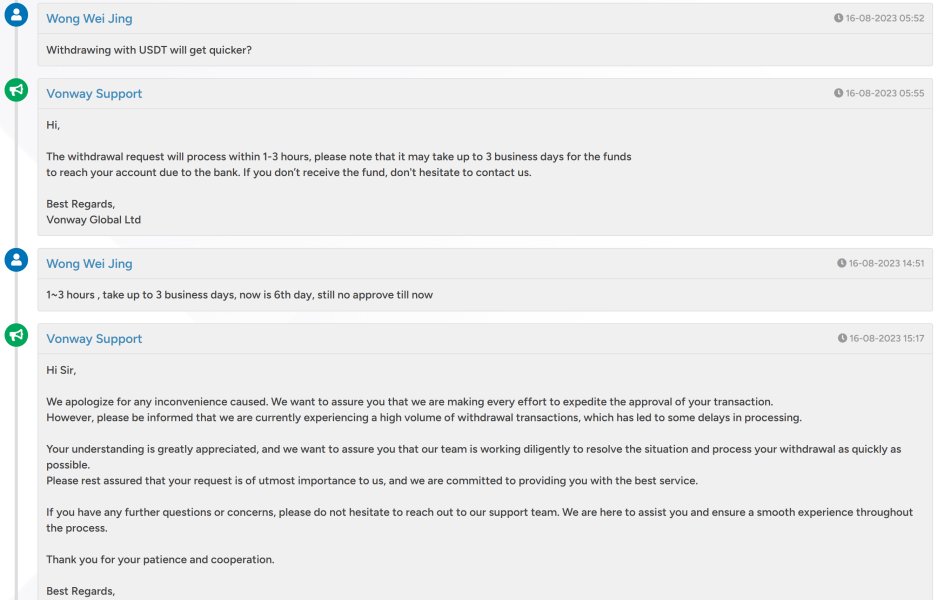Click the 'Withdrawing with USDT will get quicker?' message
The image size is (944, 600).
[x=149, y=50]
